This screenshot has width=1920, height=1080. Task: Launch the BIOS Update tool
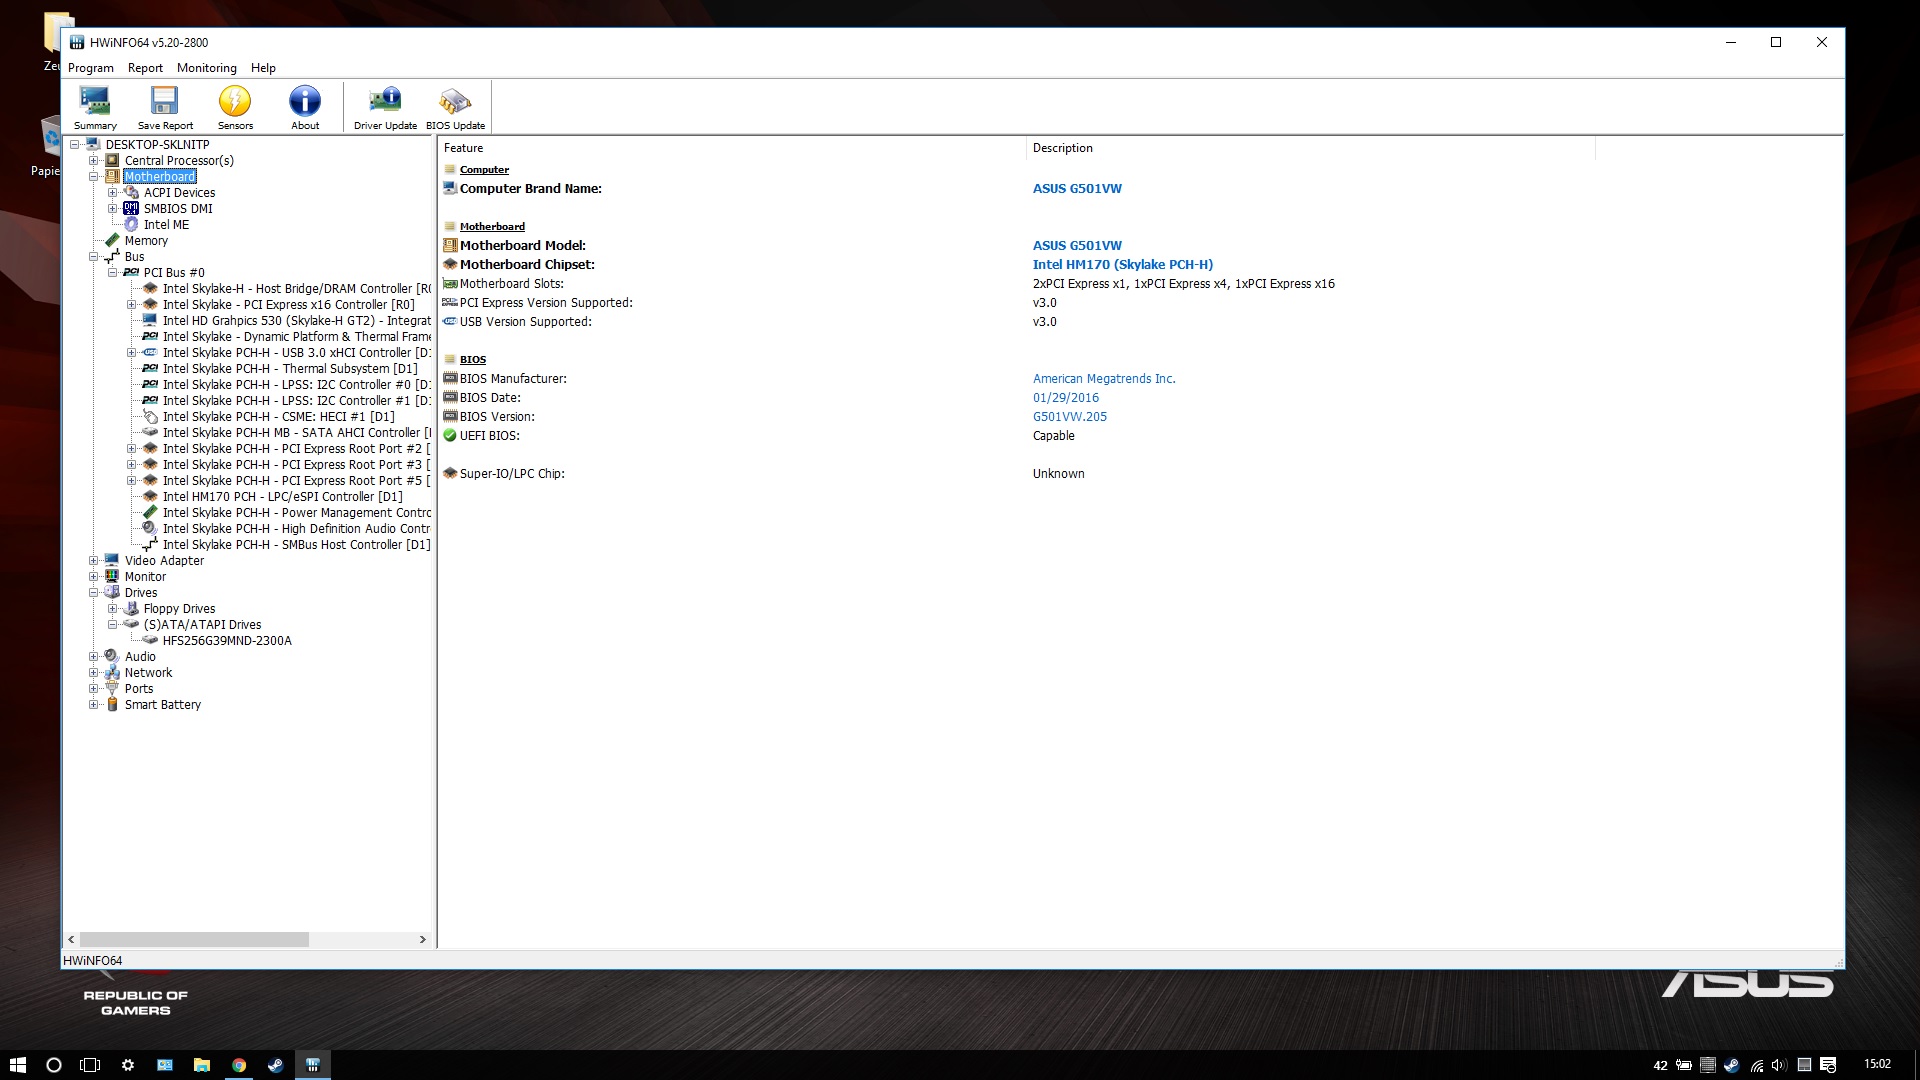tap(455, 107)
